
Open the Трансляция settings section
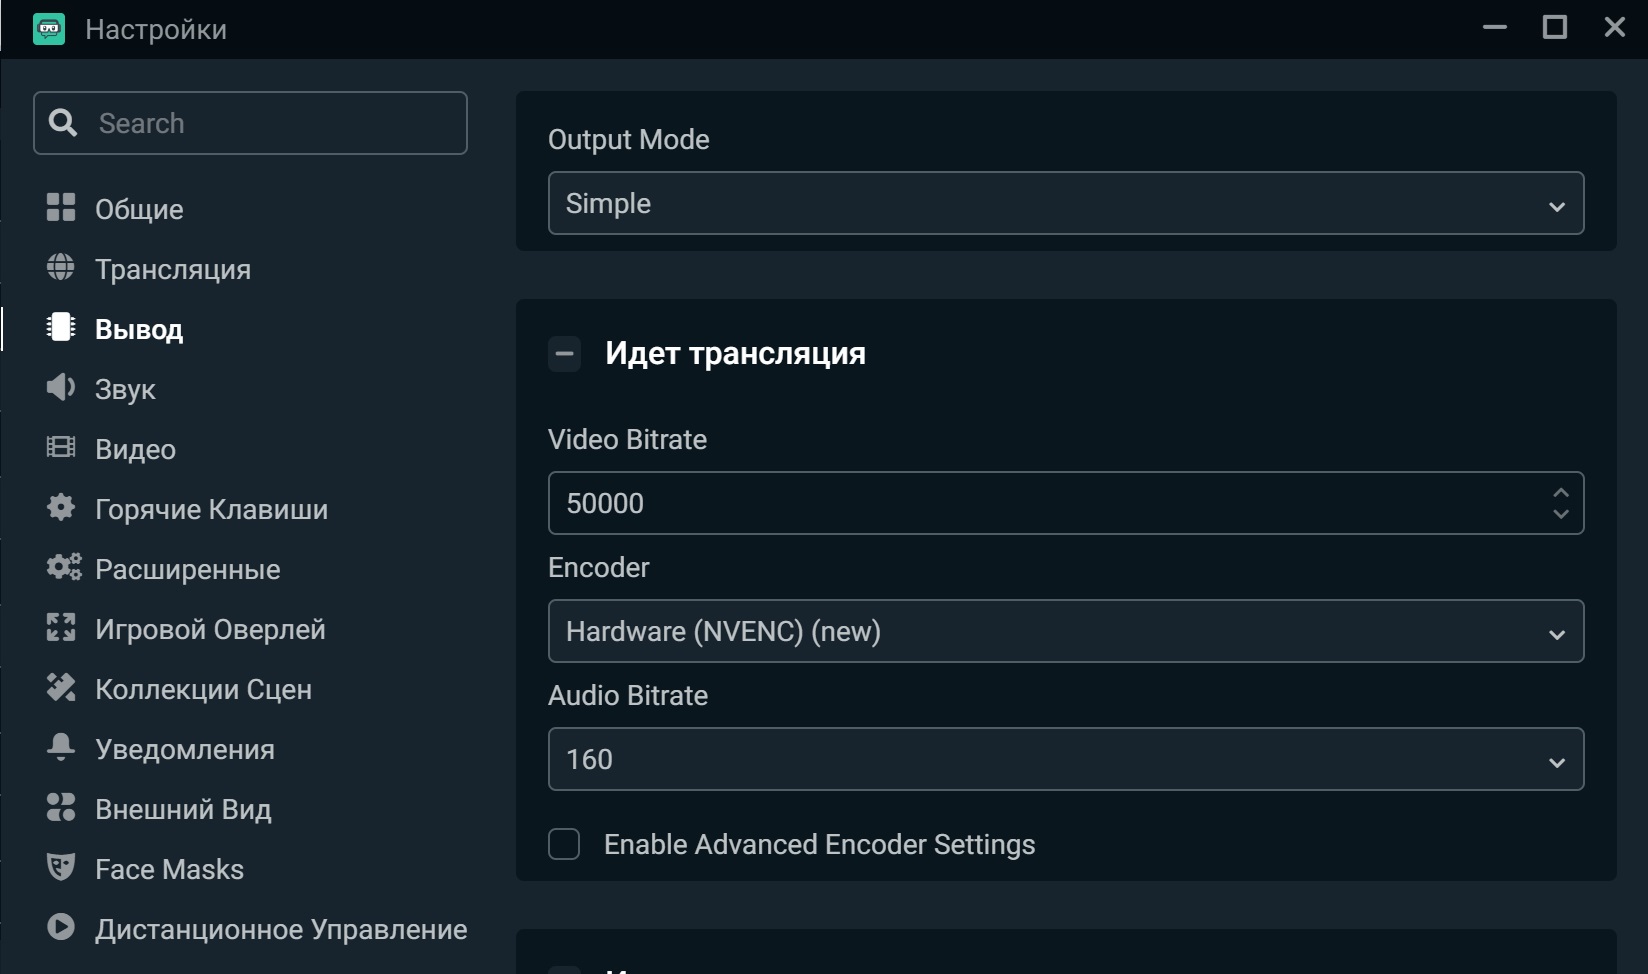pos(173,270)
